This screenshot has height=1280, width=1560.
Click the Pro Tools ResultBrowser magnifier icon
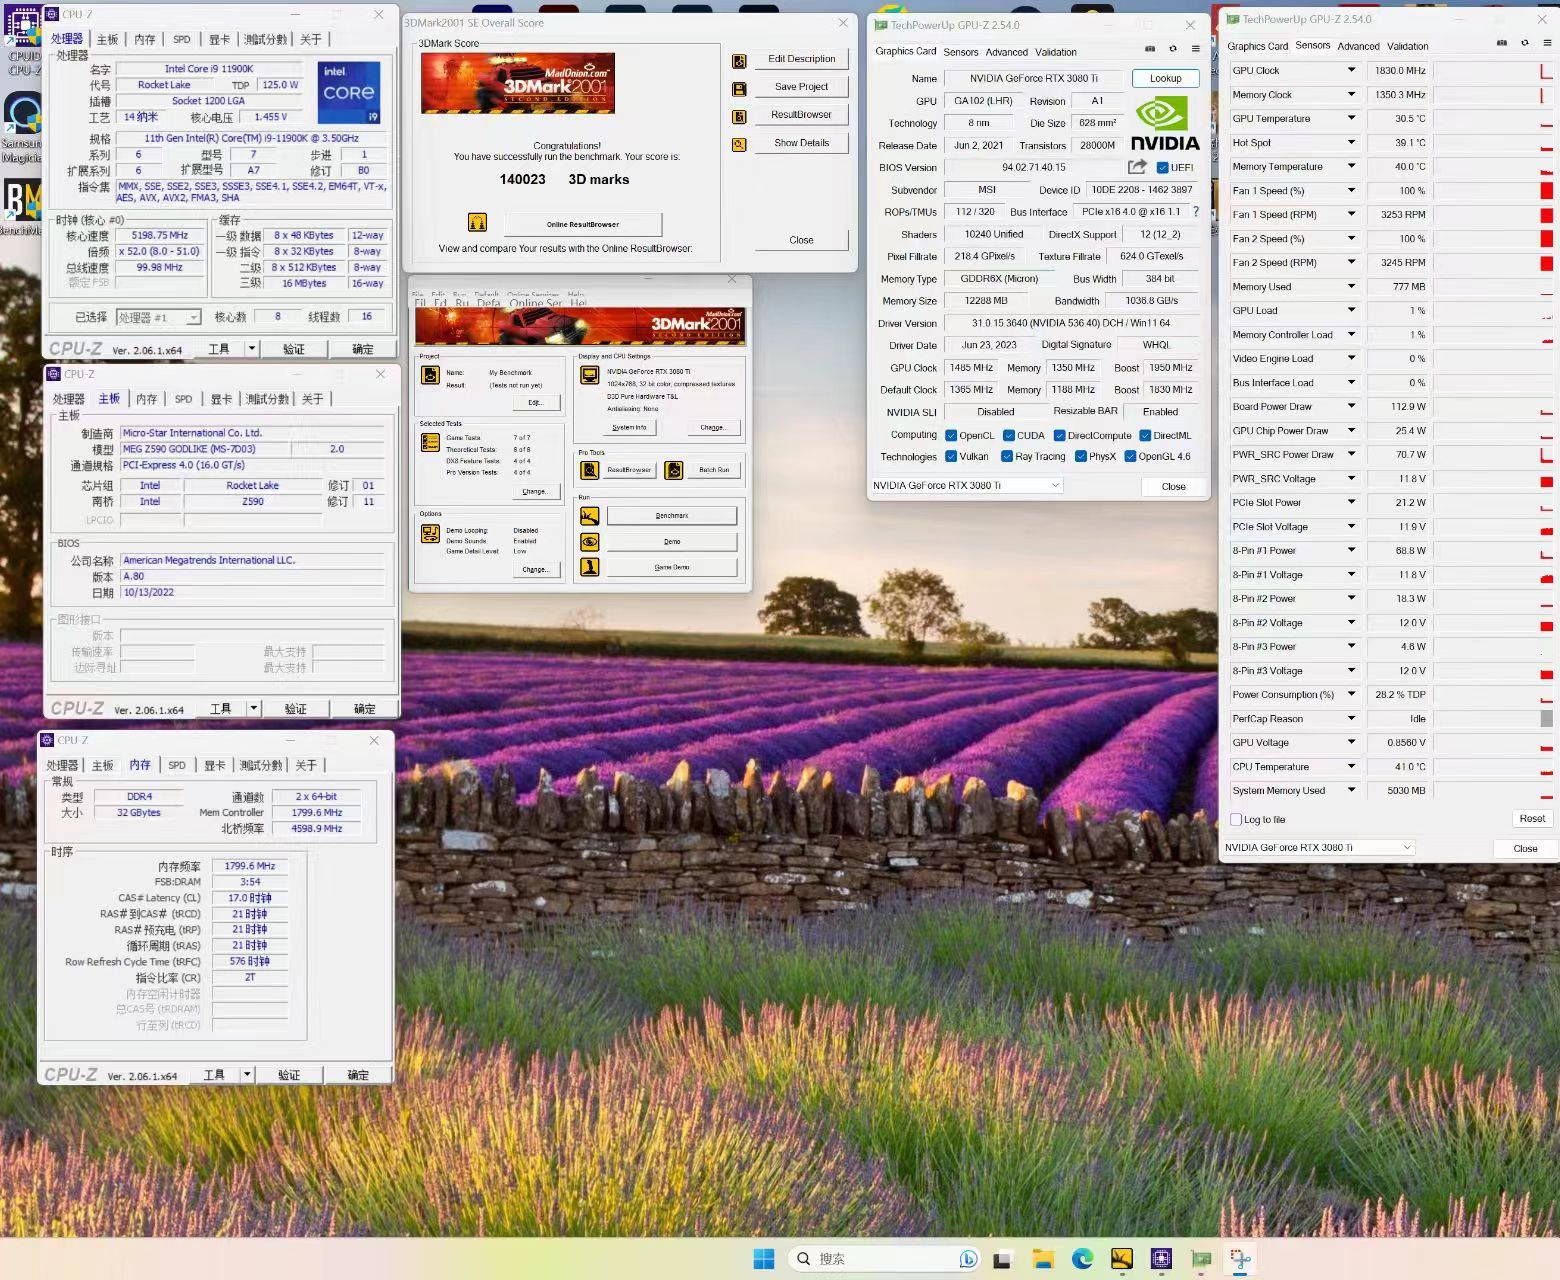[590, 470]
